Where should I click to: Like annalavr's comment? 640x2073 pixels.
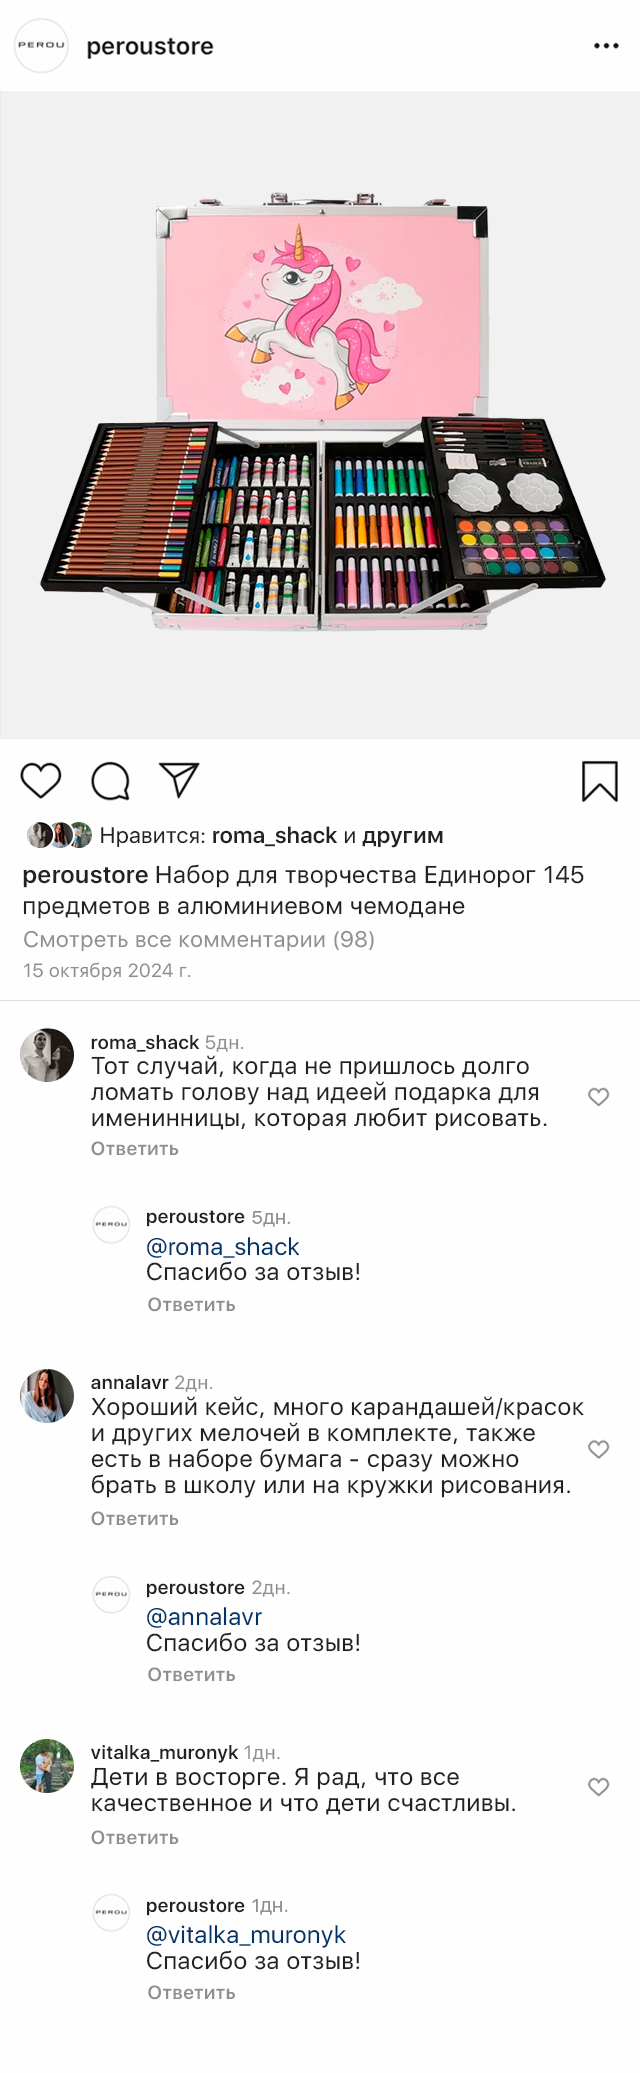point(598,1449)
